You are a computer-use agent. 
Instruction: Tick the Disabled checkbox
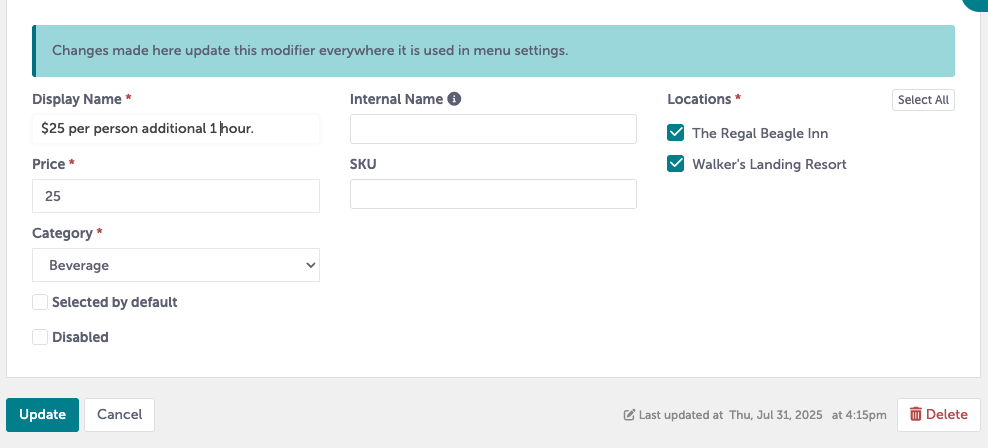[x=40, y=337]
